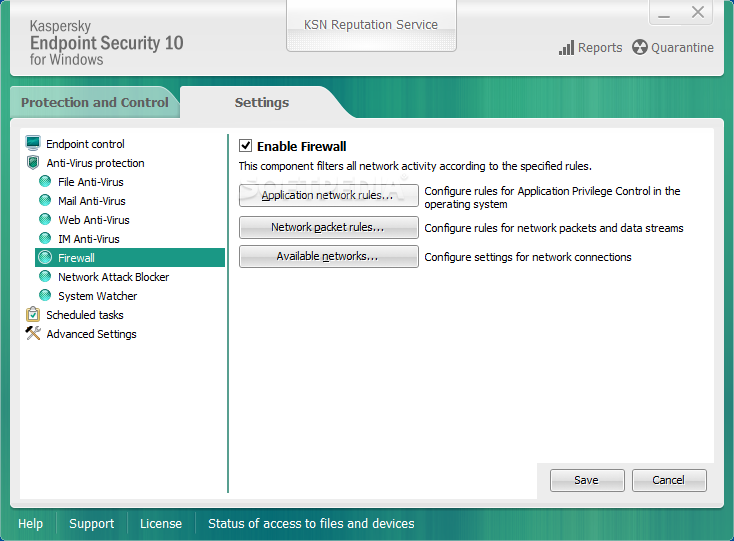This screenshot has height=541, width=734.
Task: Click the File Anti-Virus status orb icon
Action: tap(45, 182)
